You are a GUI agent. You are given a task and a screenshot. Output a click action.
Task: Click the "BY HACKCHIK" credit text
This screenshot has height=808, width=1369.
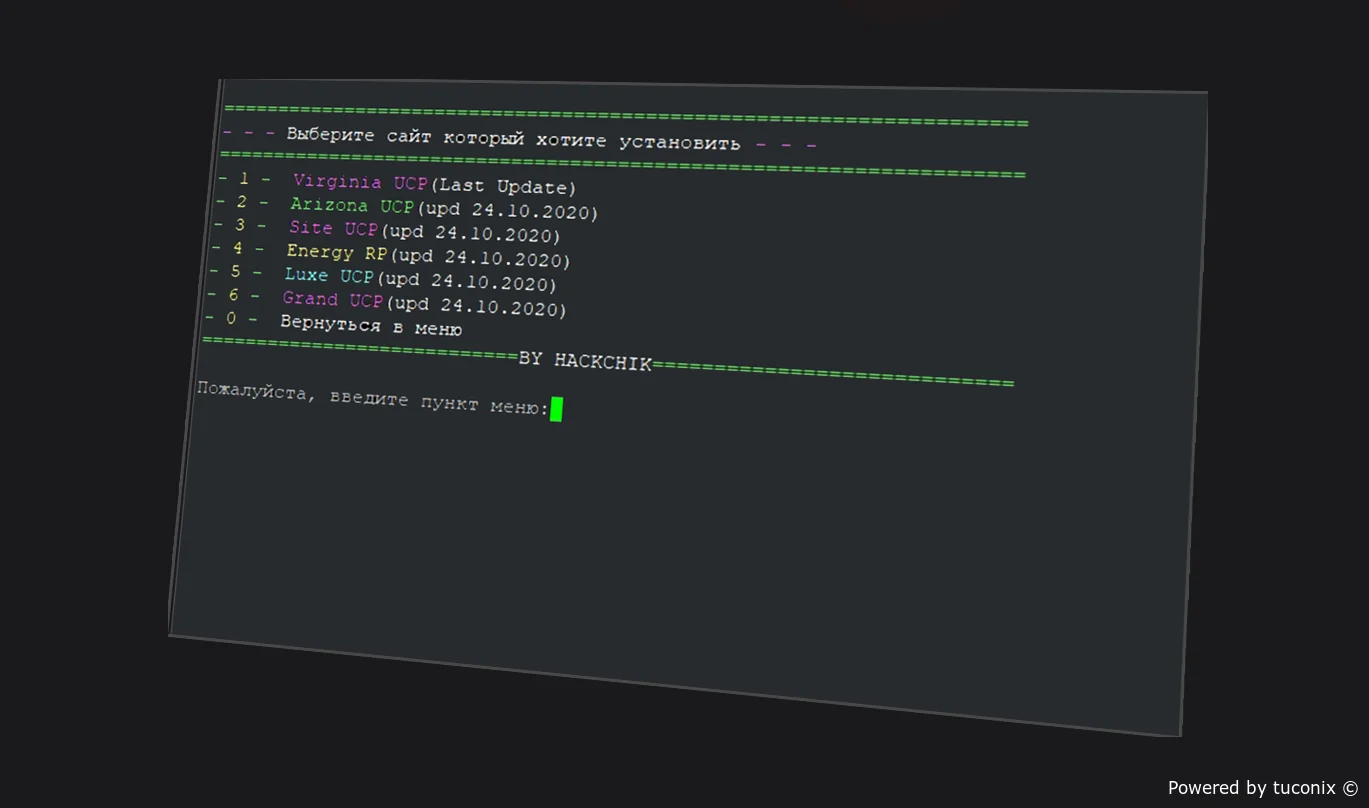[585, 361]
